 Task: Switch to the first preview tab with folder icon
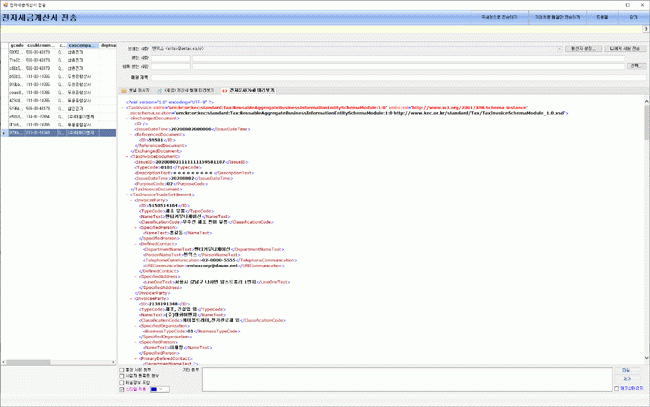coord(136,90)
